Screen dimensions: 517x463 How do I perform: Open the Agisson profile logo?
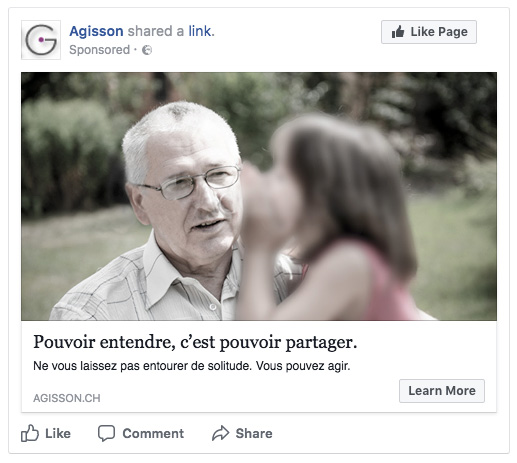41,40
